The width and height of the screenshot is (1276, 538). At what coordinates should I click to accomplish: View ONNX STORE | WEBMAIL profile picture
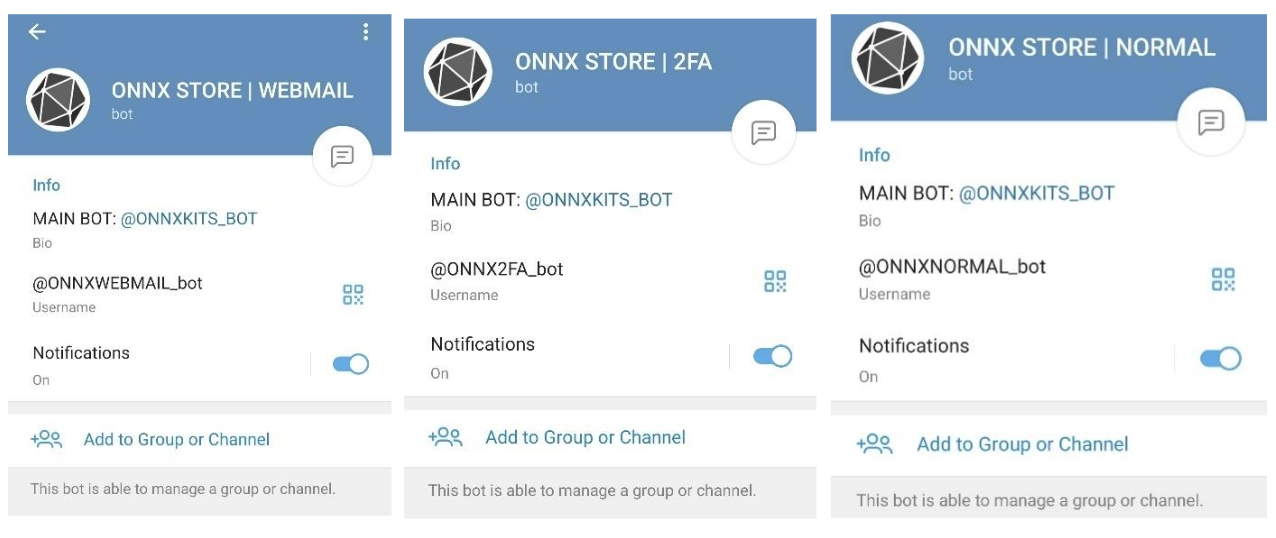click(x=58, y=100)
